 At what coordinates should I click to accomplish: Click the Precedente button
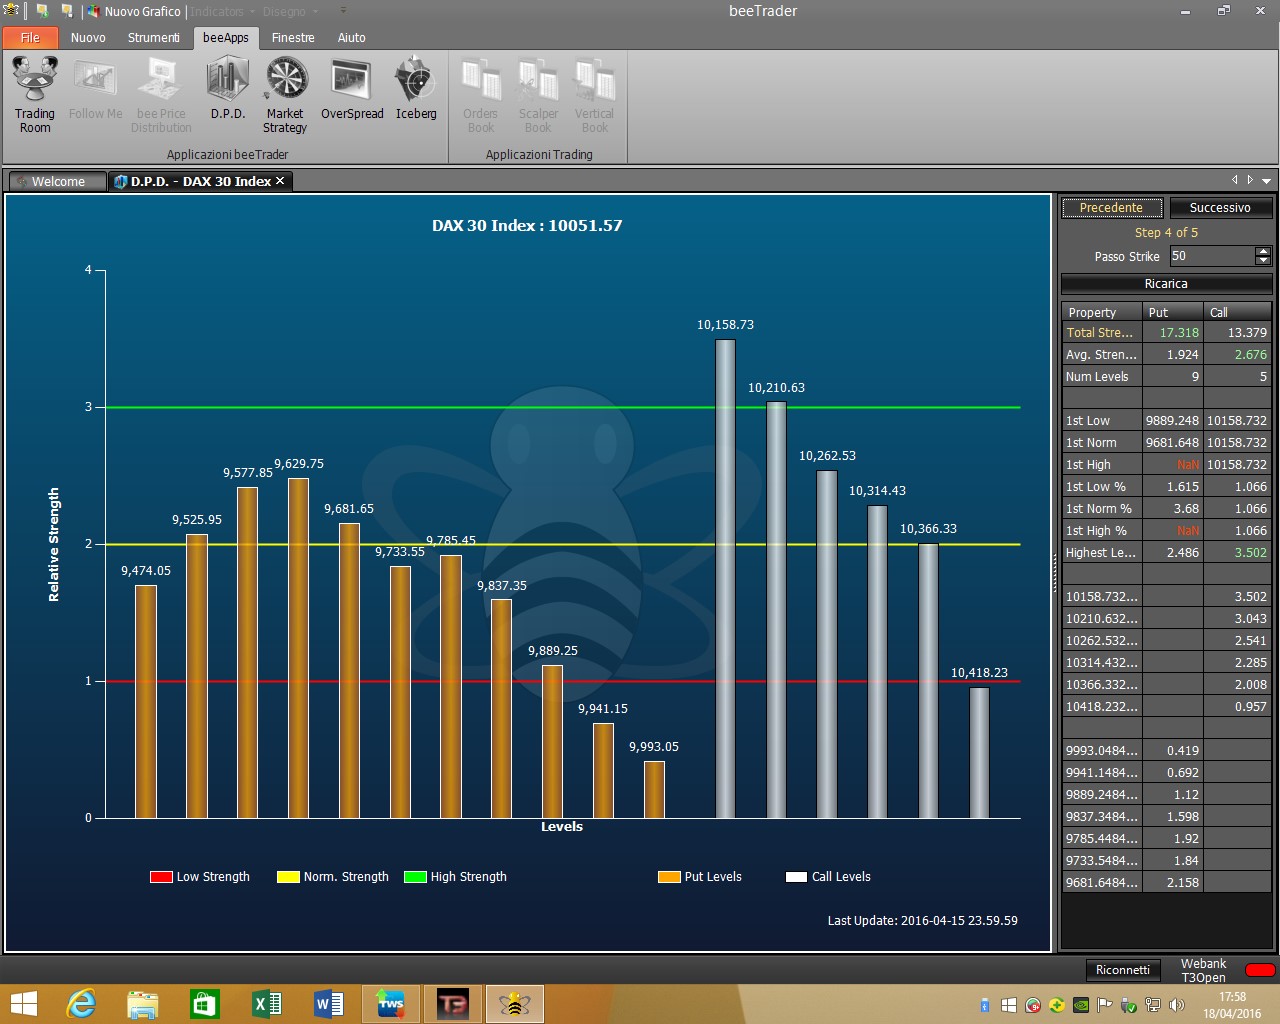tap(1111, 208)
